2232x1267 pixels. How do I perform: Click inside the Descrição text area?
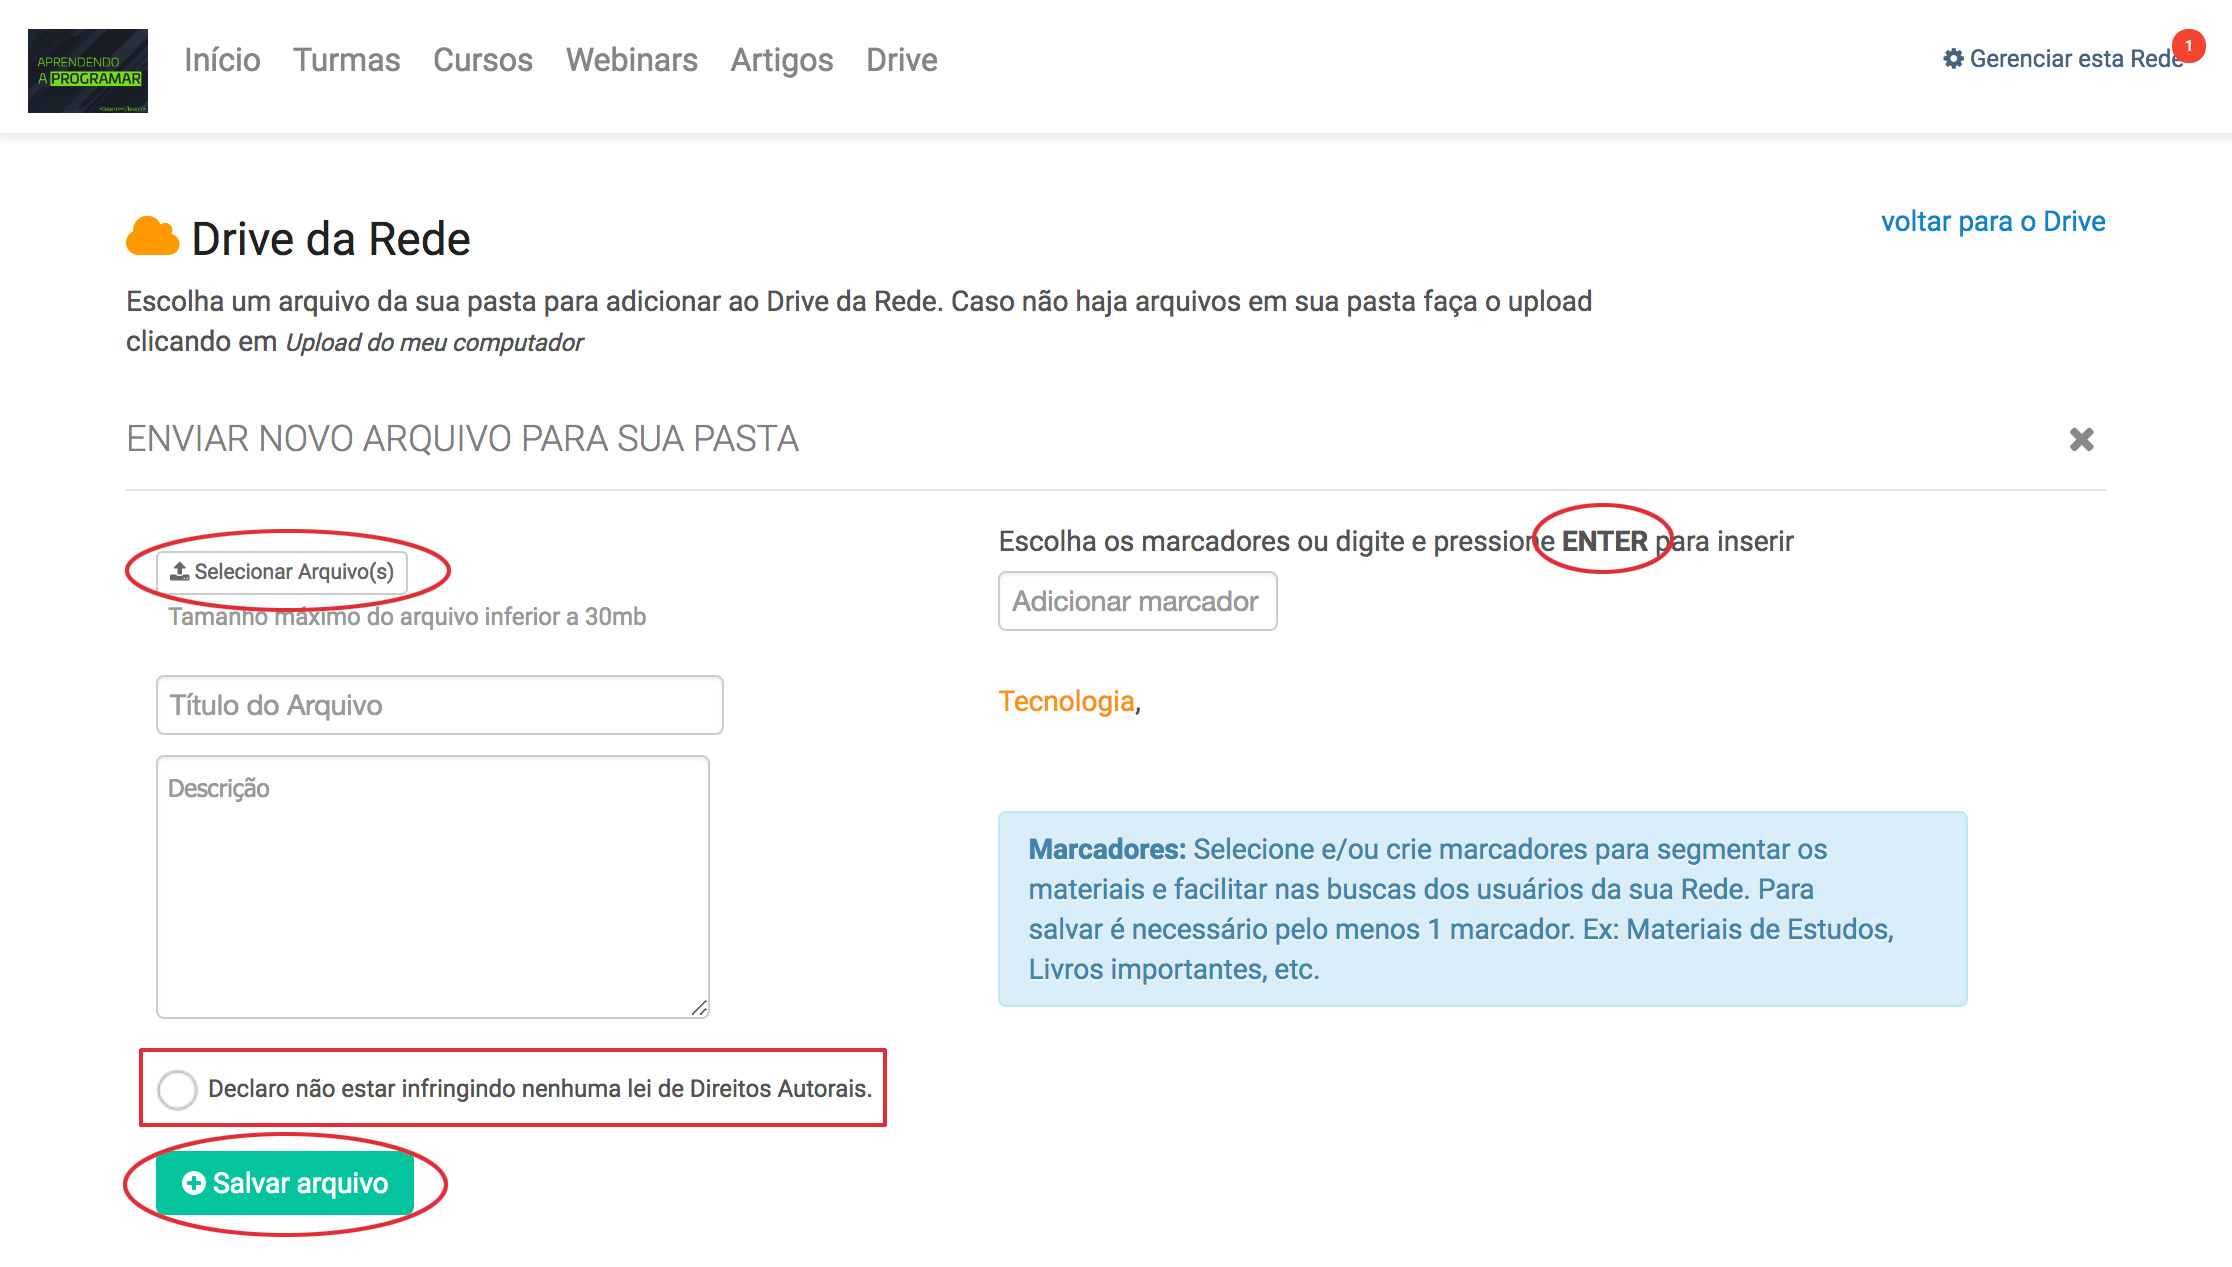(x=432, y=886)
